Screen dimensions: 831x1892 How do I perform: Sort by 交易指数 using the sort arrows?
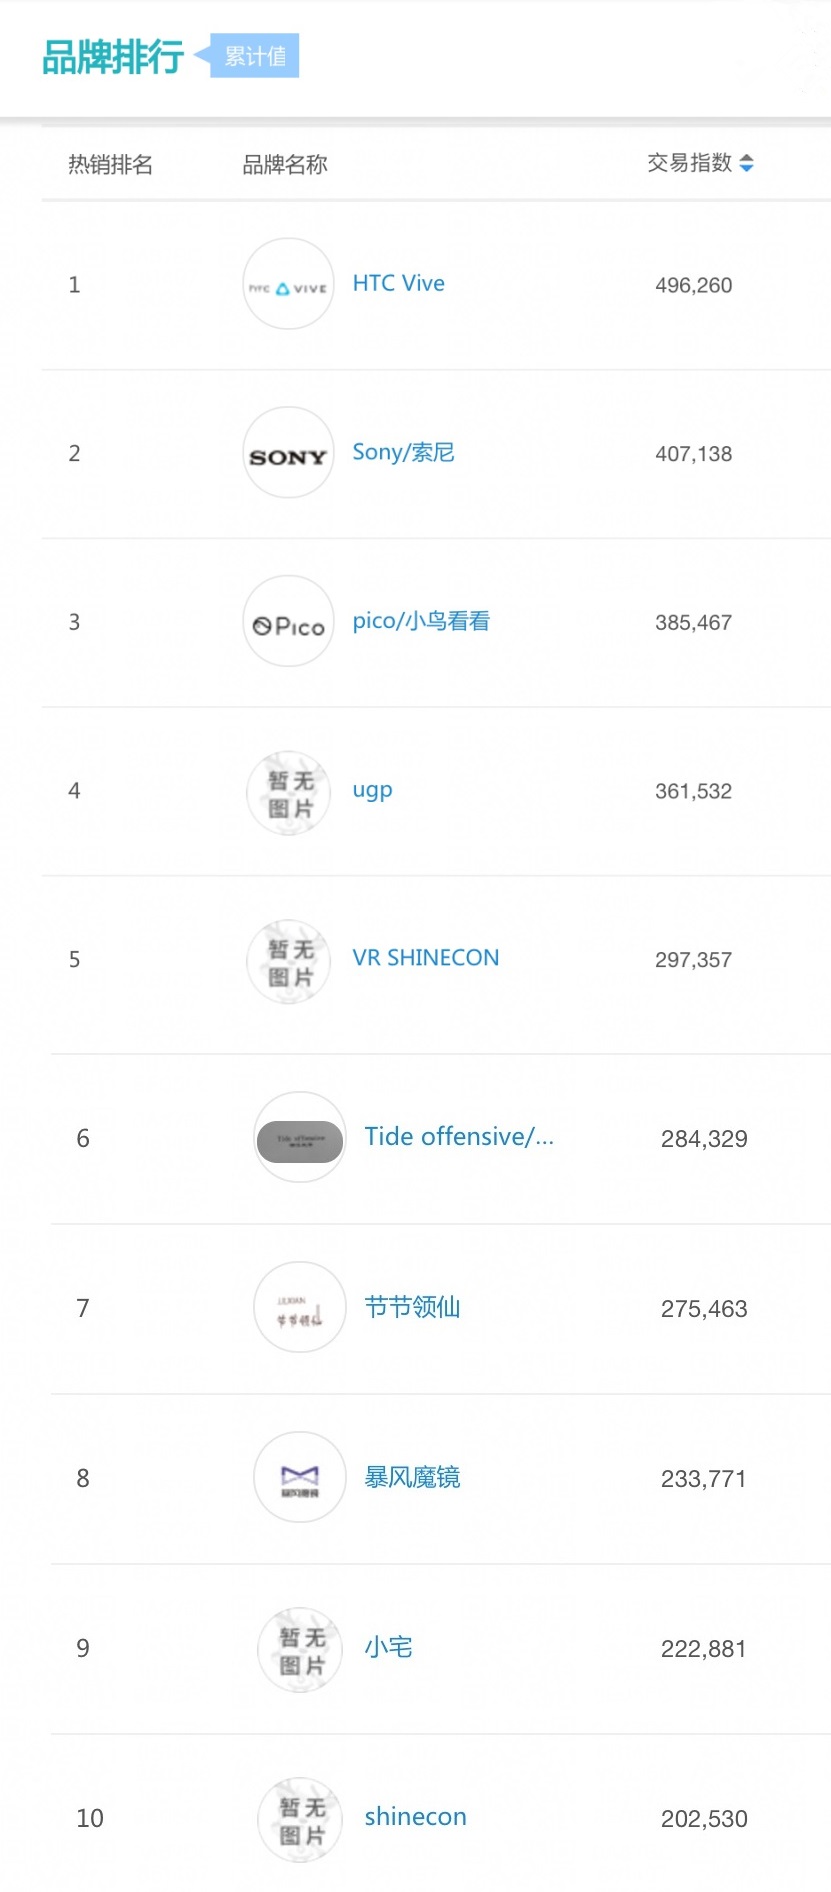pos(746,163)
